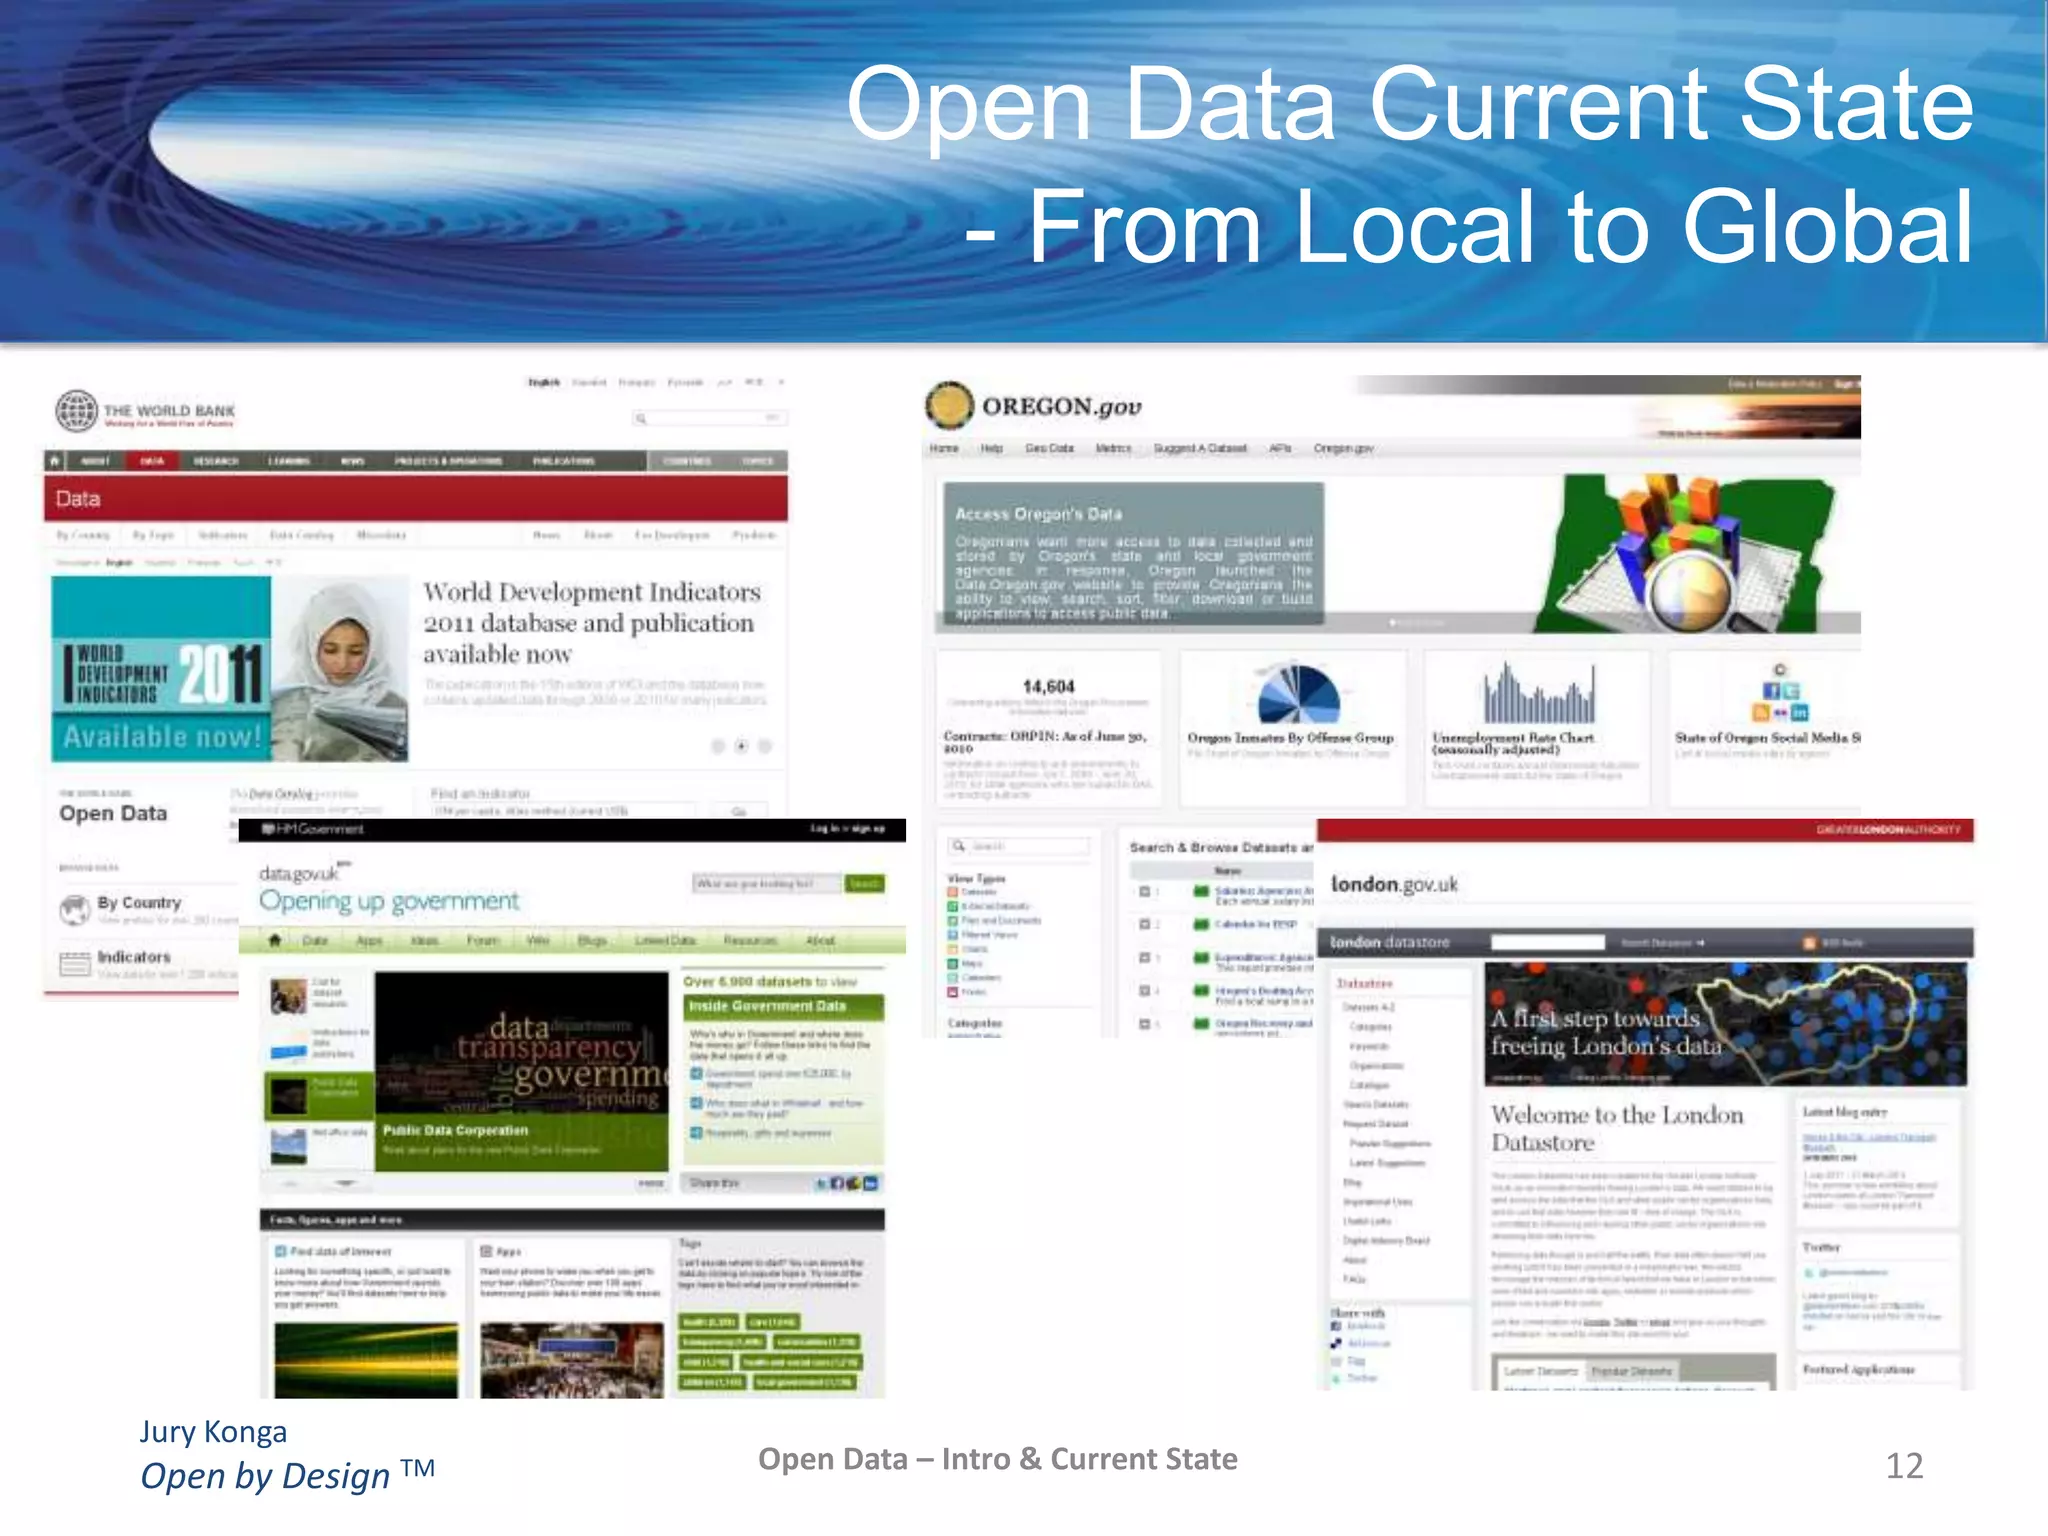Toggle the Calendars view type checkbox
Image resolution: width=2048 pixels, height=1536 pixels.
[x=953, y=977]
